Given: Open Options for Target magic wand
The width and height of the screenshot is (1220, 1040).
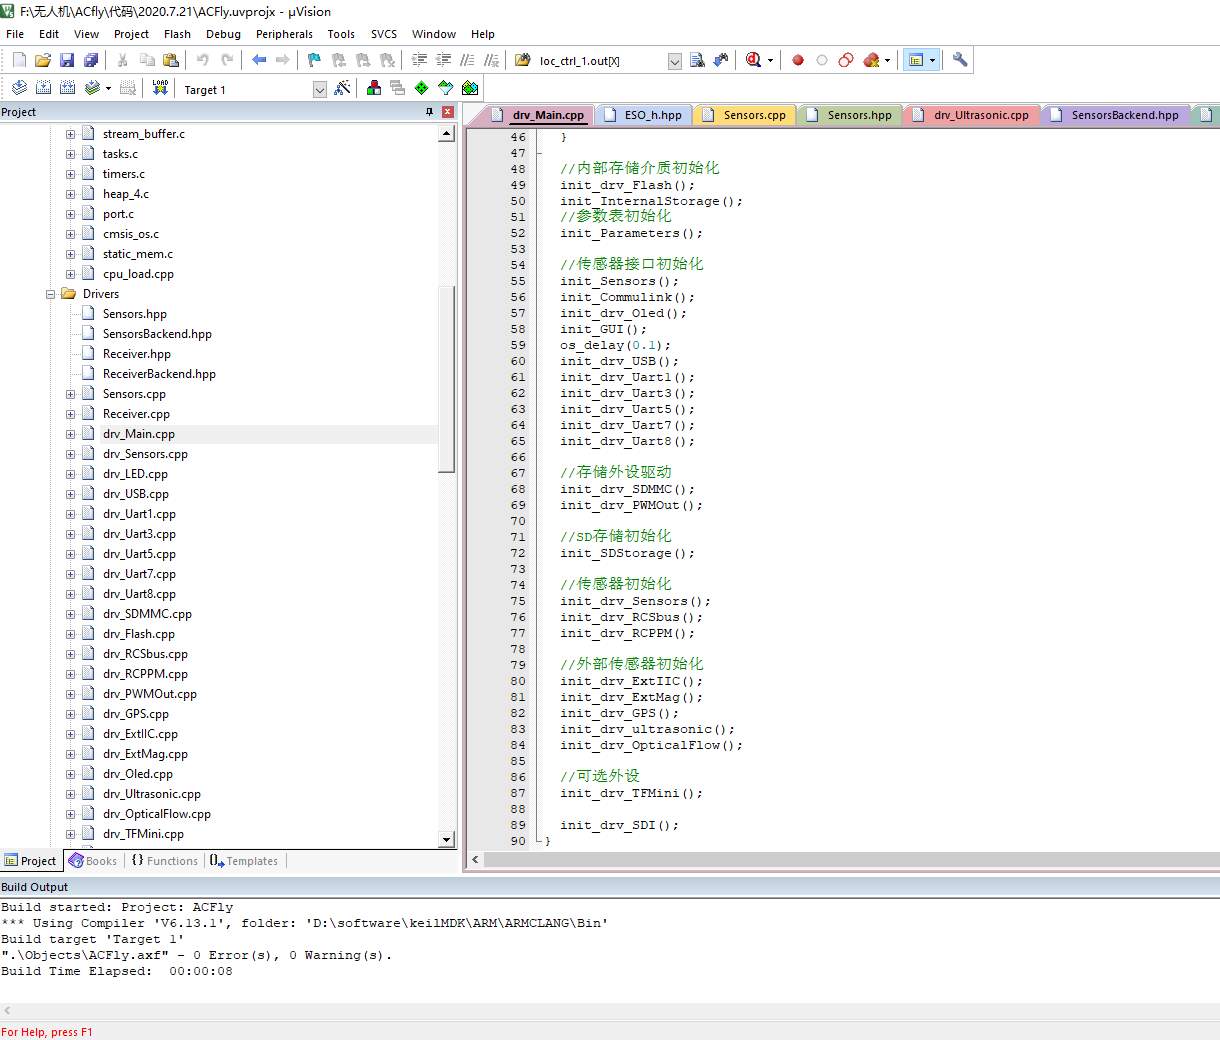Looking at the screenshot, I should (x=342, y=88).
